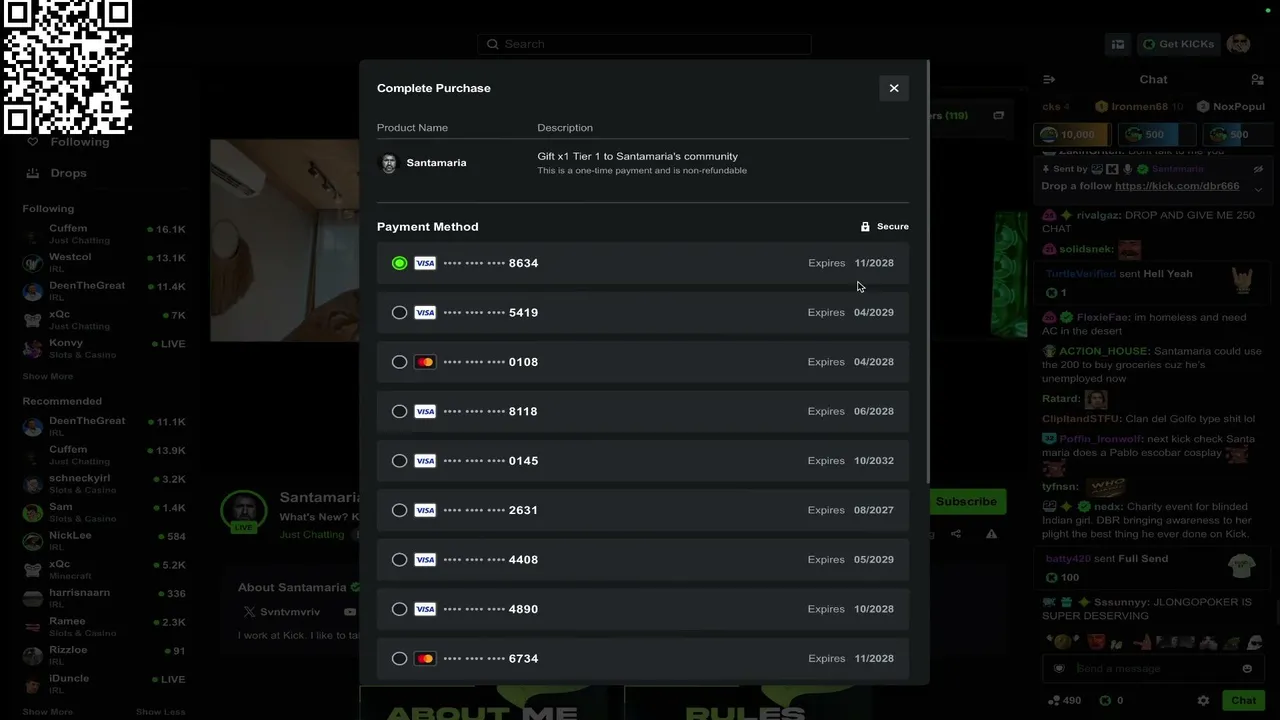Pick the Visa card ending in 0145

(x=643, y=461)
